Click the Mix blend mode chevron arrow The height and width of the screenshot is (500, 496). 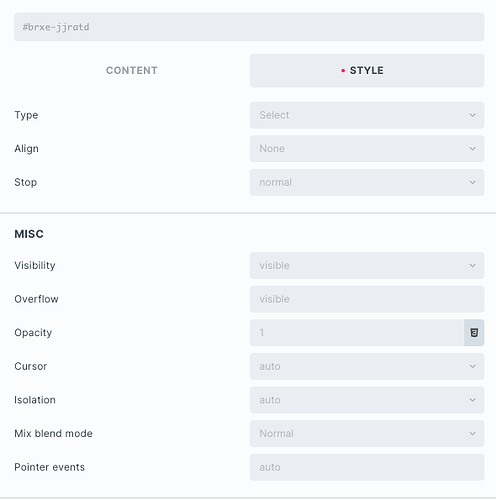(472, 433)
